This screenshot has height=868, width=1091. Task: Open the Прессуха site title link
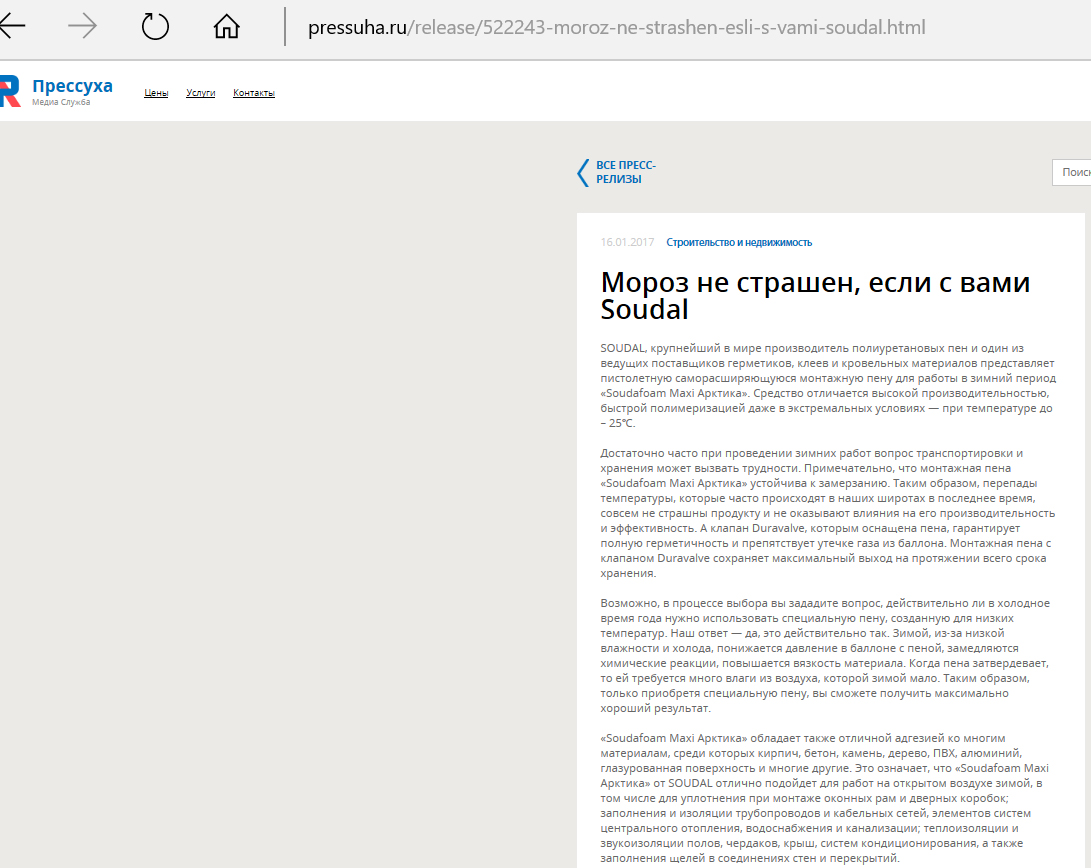pyautogui.click(x=72, y=86)
